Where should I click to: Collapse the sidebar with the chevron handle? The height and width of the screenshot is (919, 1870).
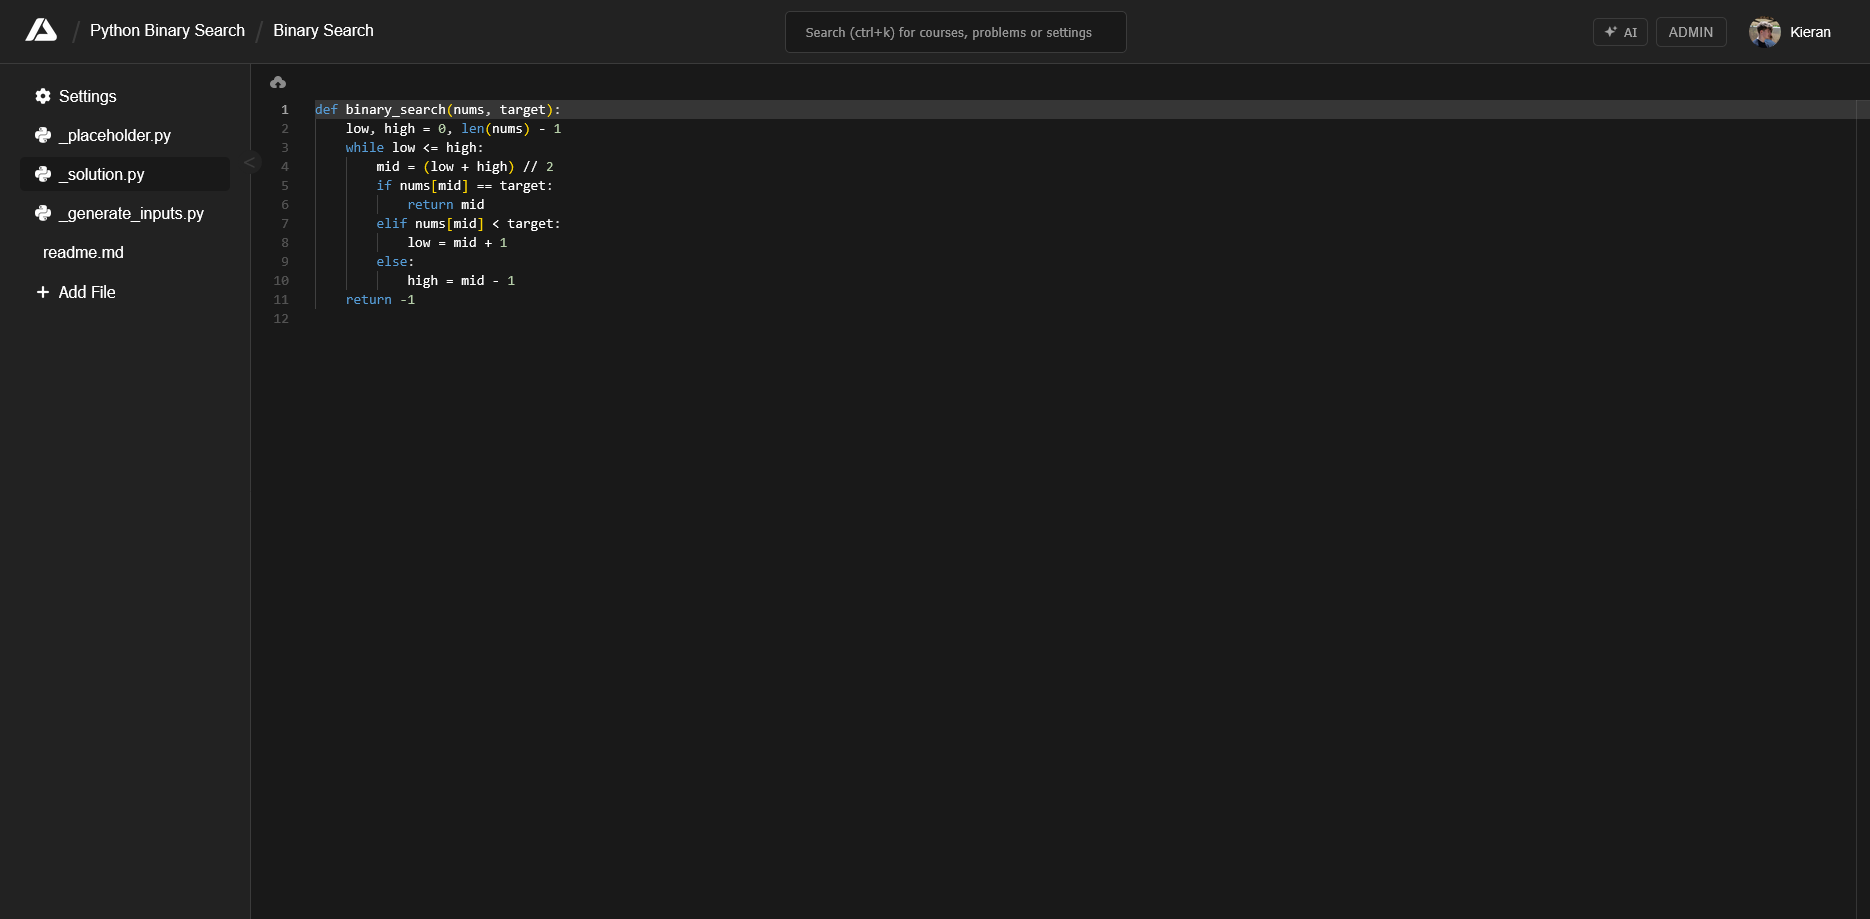(x=250, y=162)
